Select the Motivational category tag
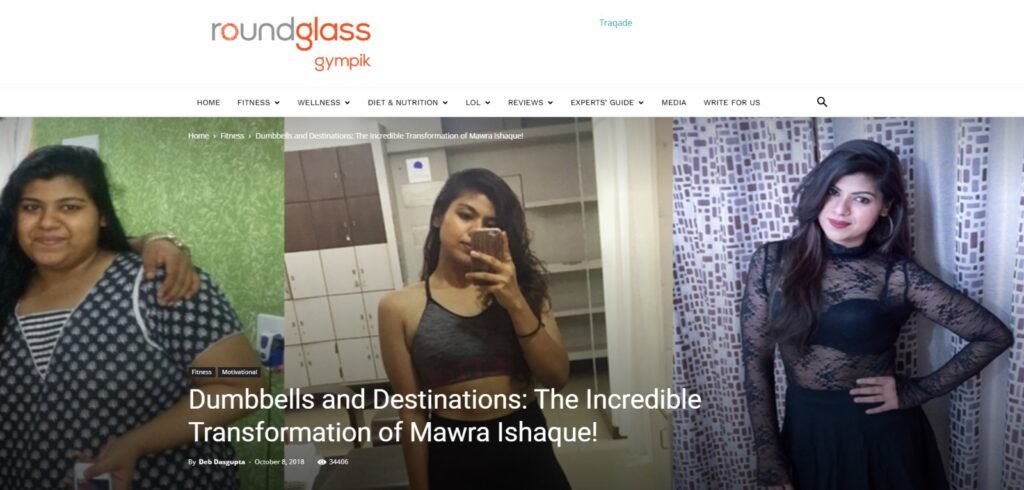Image resolution: width=1024 pixels, height=490 pixels. (239, 372)
